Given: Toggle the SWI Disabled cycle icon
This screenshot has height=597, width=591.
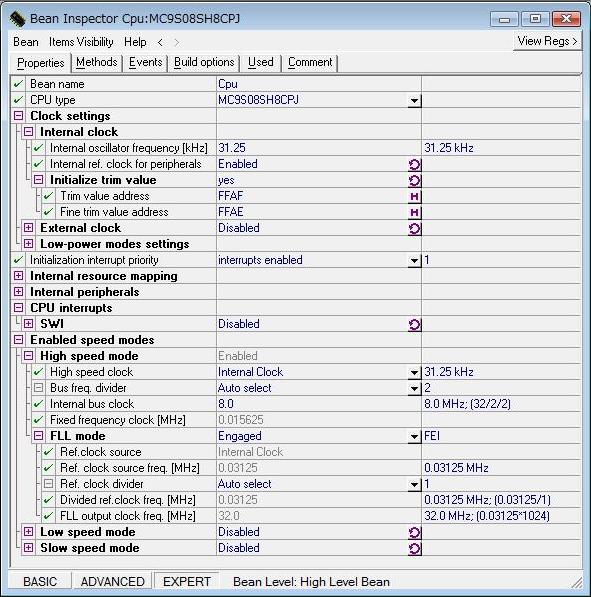Looking at the screenshot, I should (414, 324).
